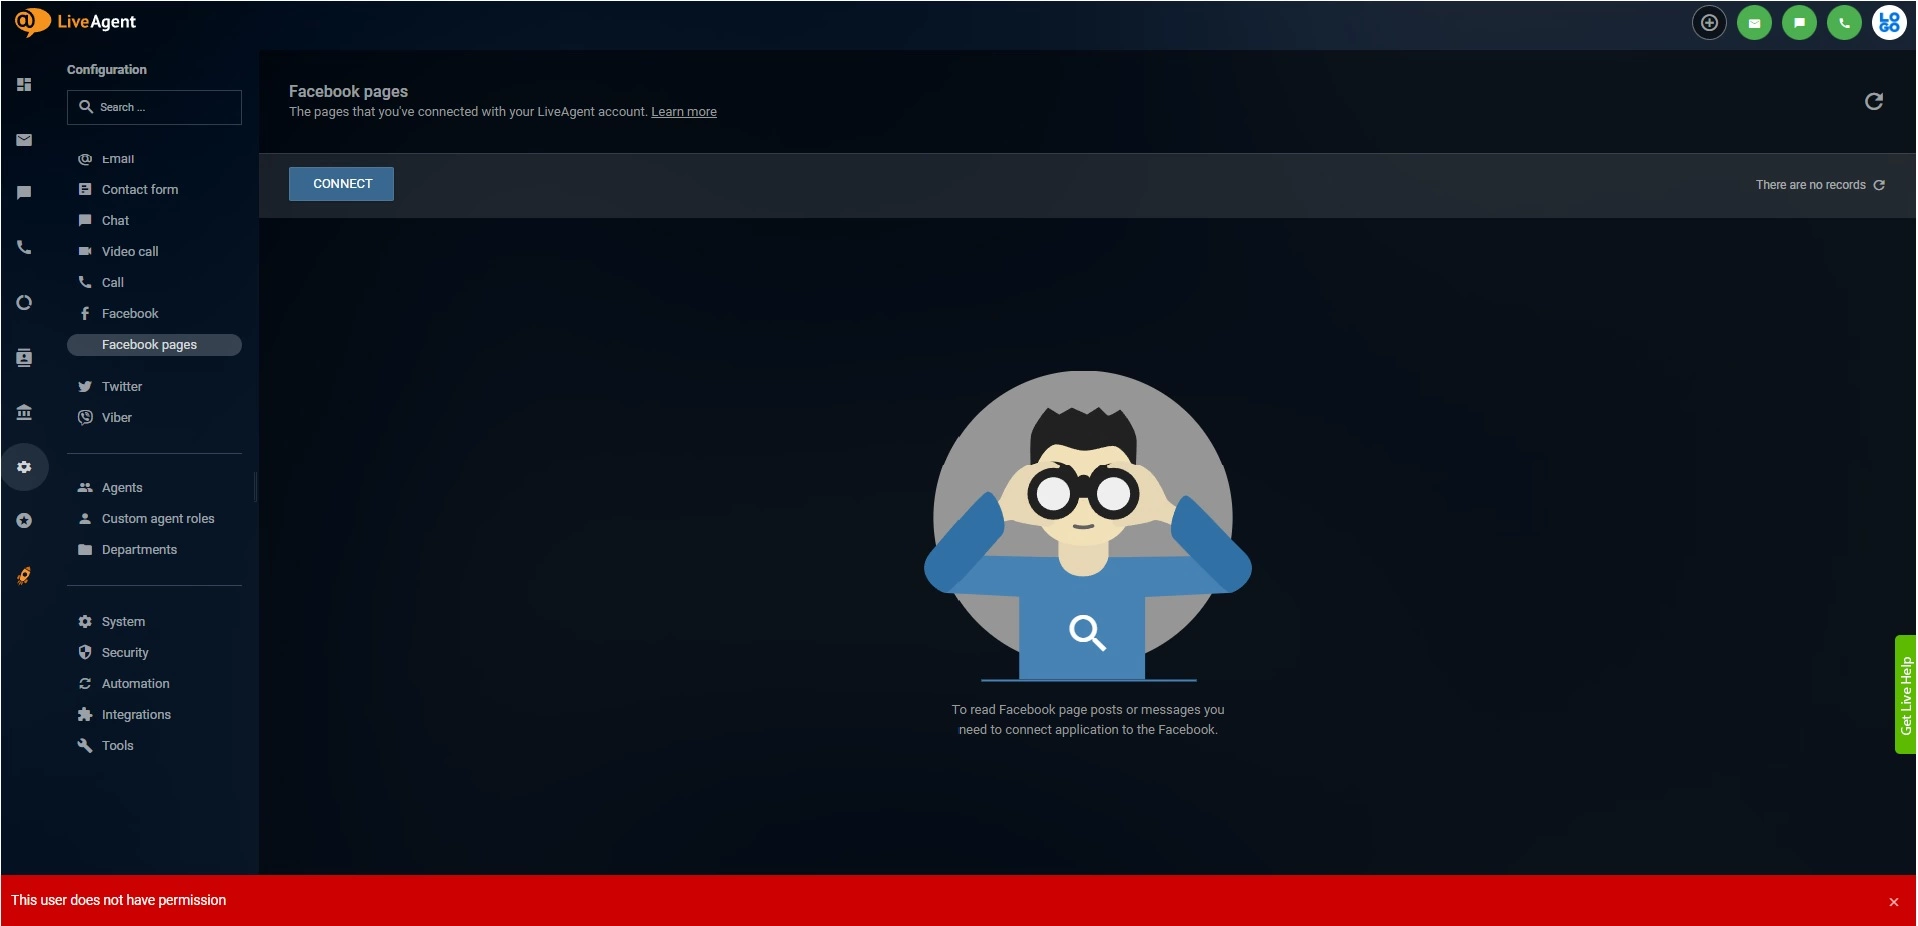Image resolution: width=1918 pixels, height=926 pixels.
Task: Open the Customers contact icon in the sidebar
Action: click(24, 358)
